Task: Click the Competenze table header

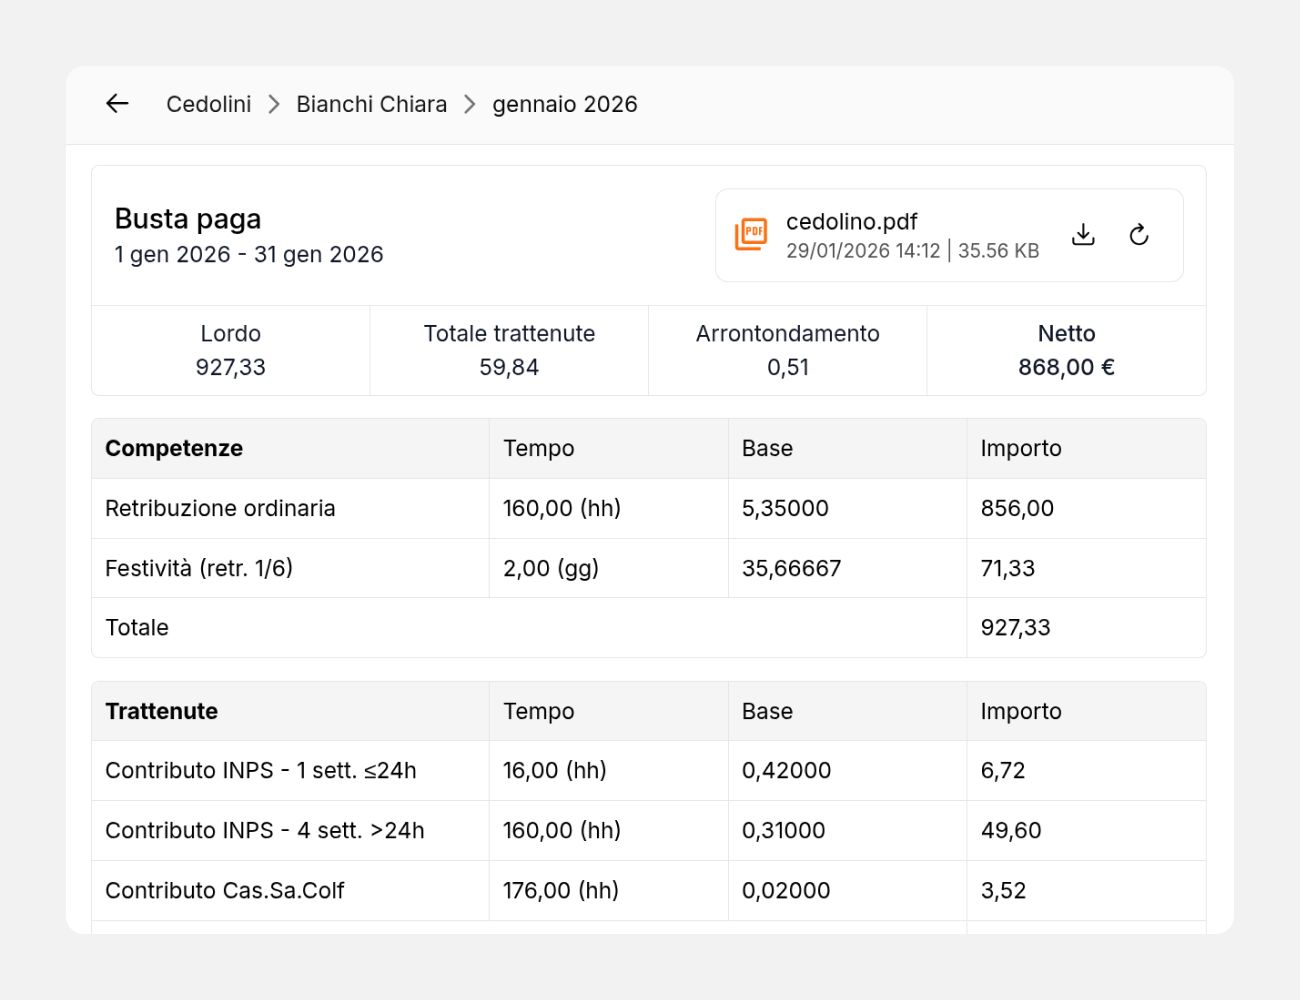Action: [174, 448]
